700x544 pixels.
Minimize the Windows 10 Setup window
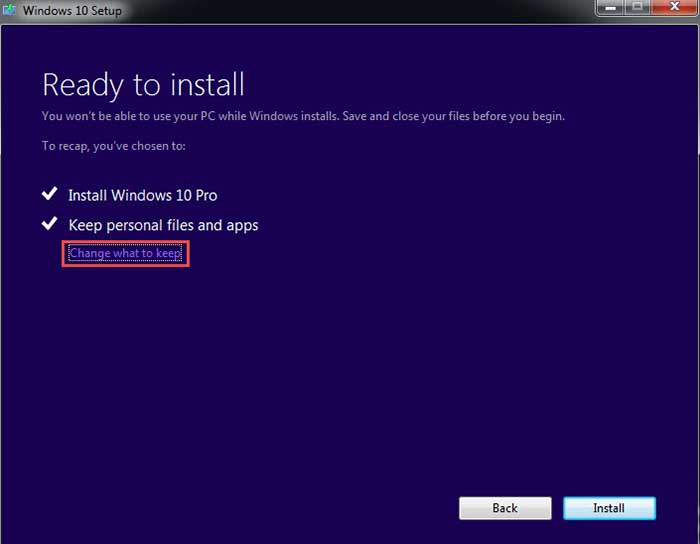pos(610,7)
